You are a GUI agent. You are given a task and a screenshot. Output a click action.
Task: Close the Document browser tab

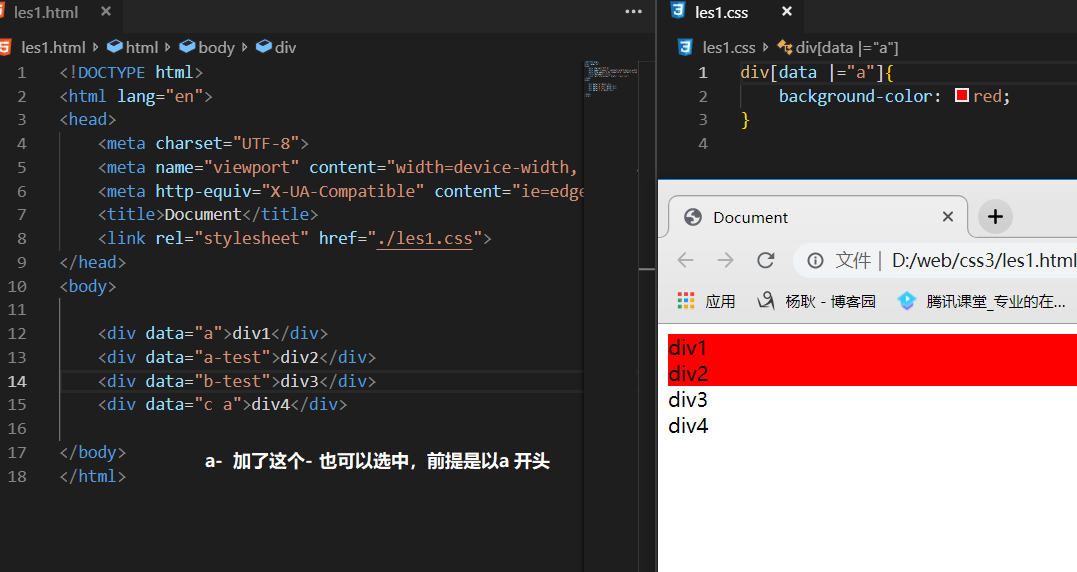948,217
